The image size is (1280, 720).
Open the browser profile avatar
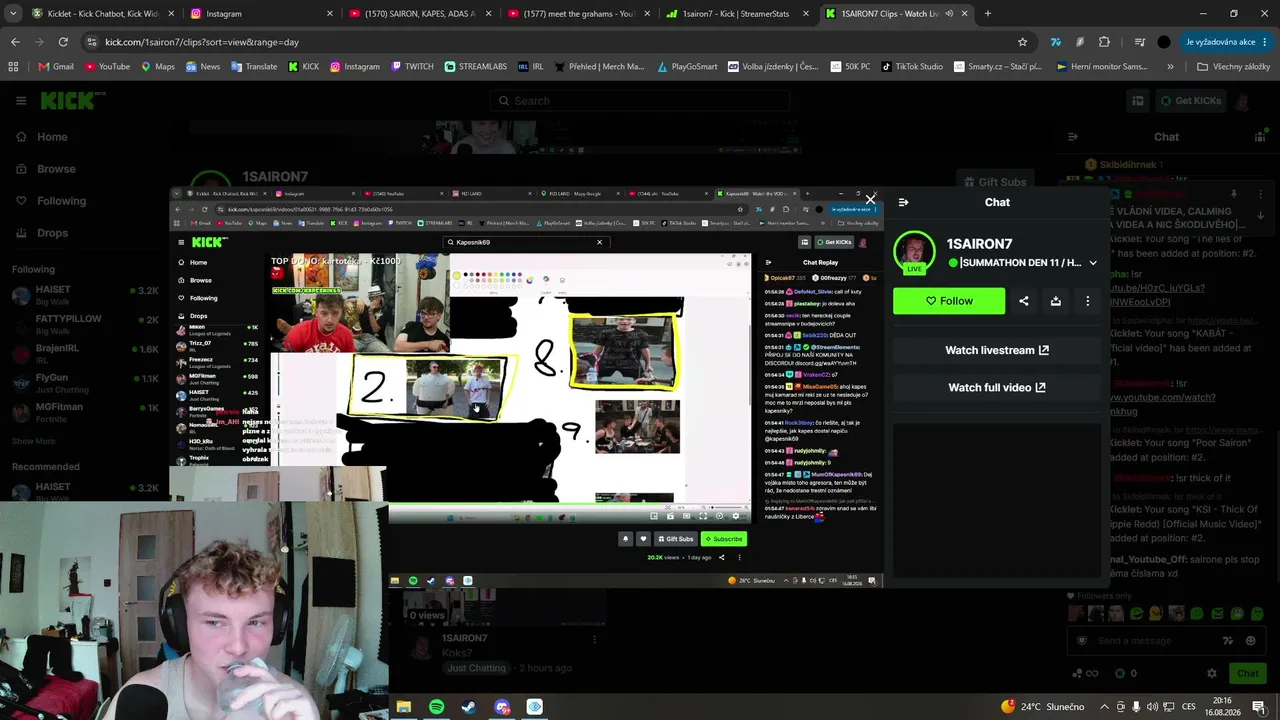[1164, 42]
